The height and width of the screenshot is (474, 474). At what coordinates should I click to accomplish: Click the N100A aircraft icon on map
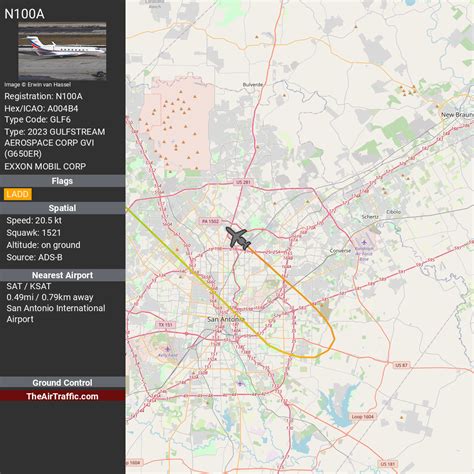pyautogui.click(x=238, y=238)
